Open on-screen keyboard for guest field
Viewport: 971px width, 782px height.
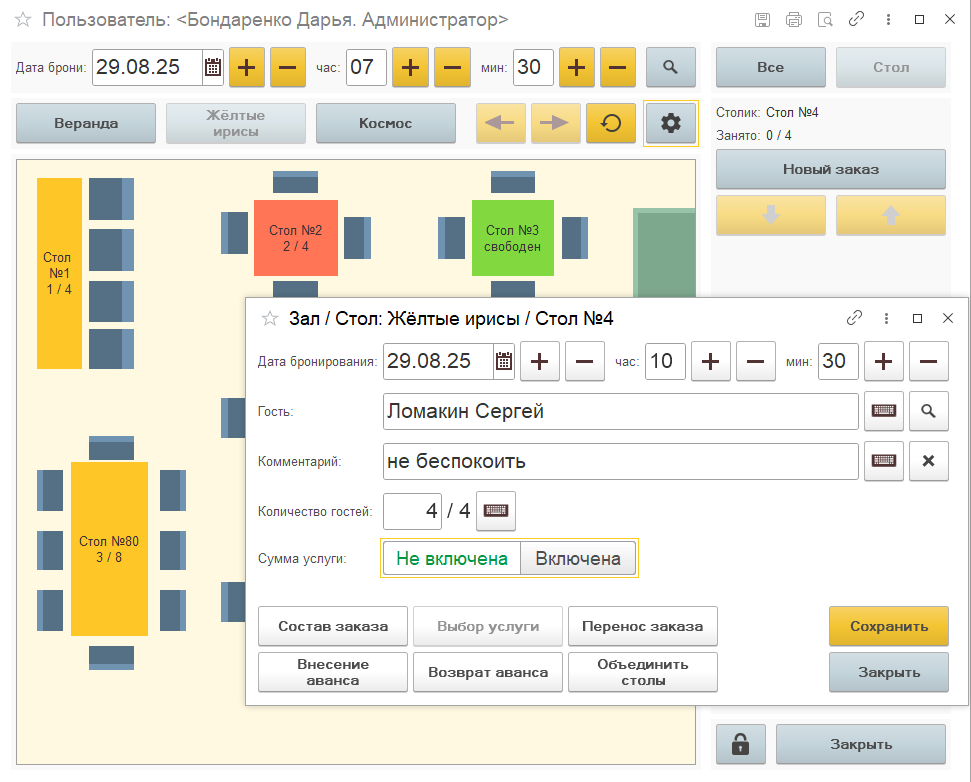click(x=884, y=411)
